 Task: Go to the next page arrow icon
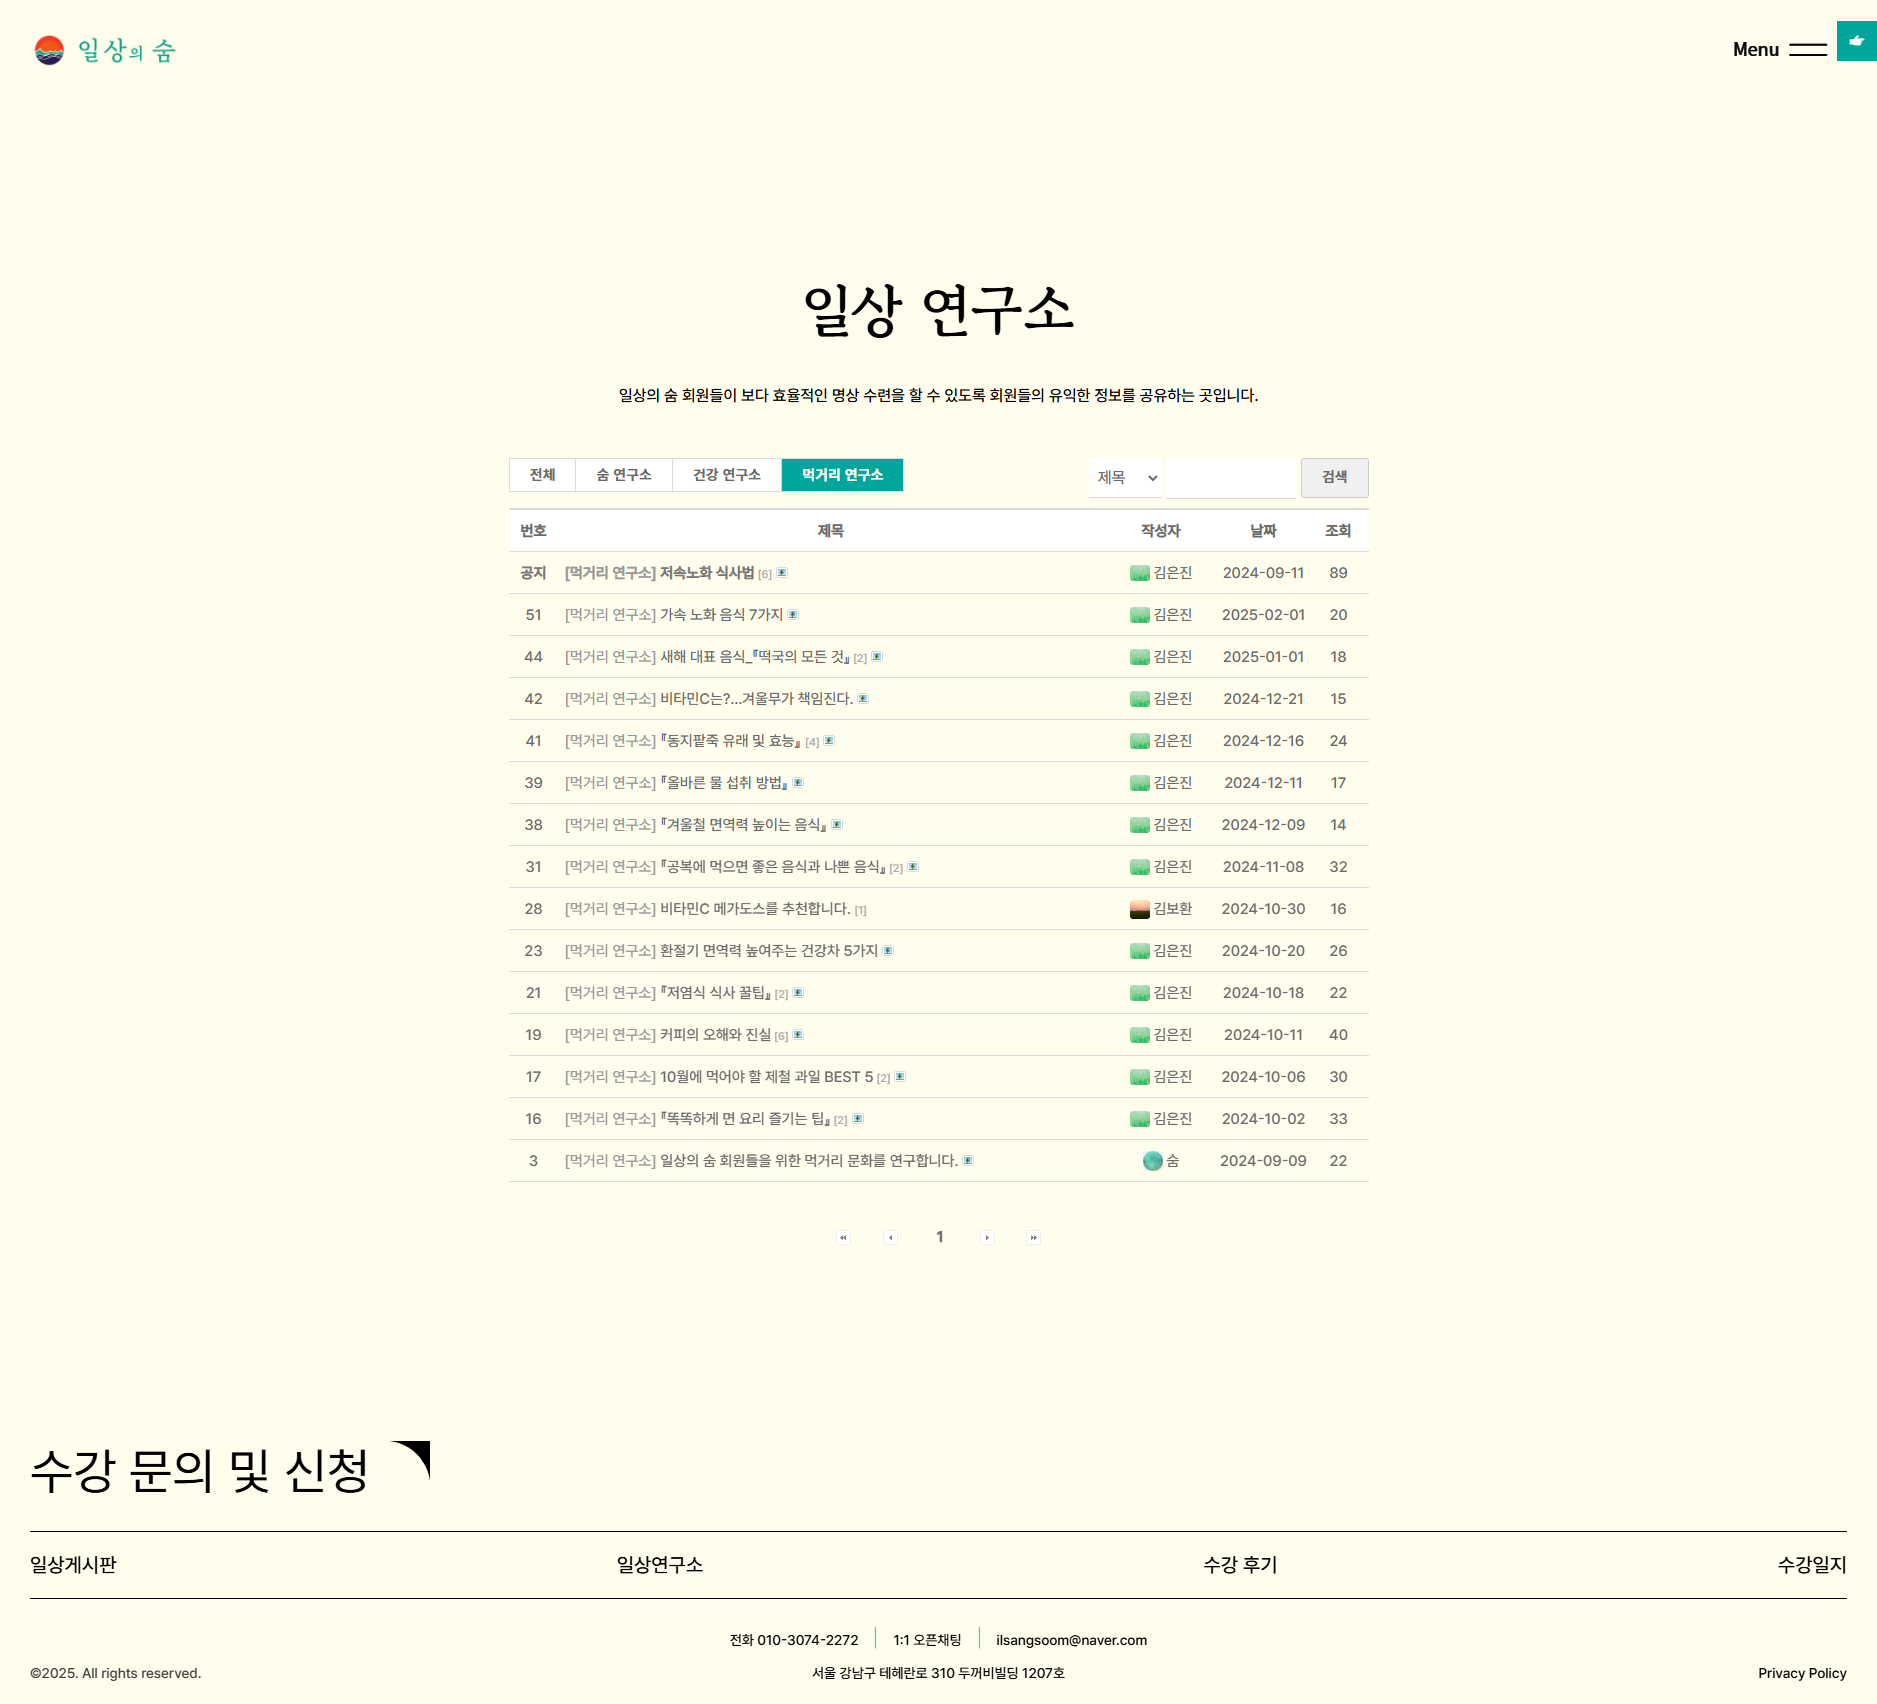pos(987,1237)
